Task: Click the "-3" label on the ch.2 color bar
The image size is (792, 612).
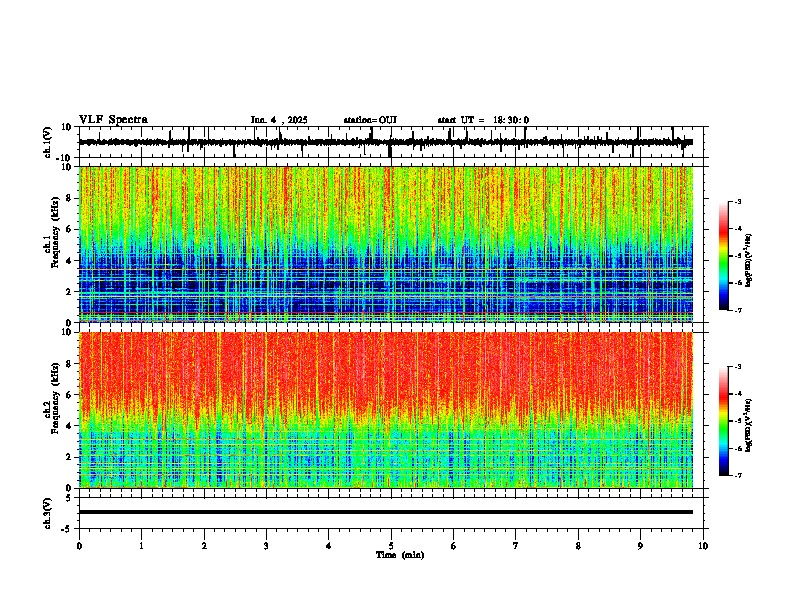Action: click(x=738, y=367)
